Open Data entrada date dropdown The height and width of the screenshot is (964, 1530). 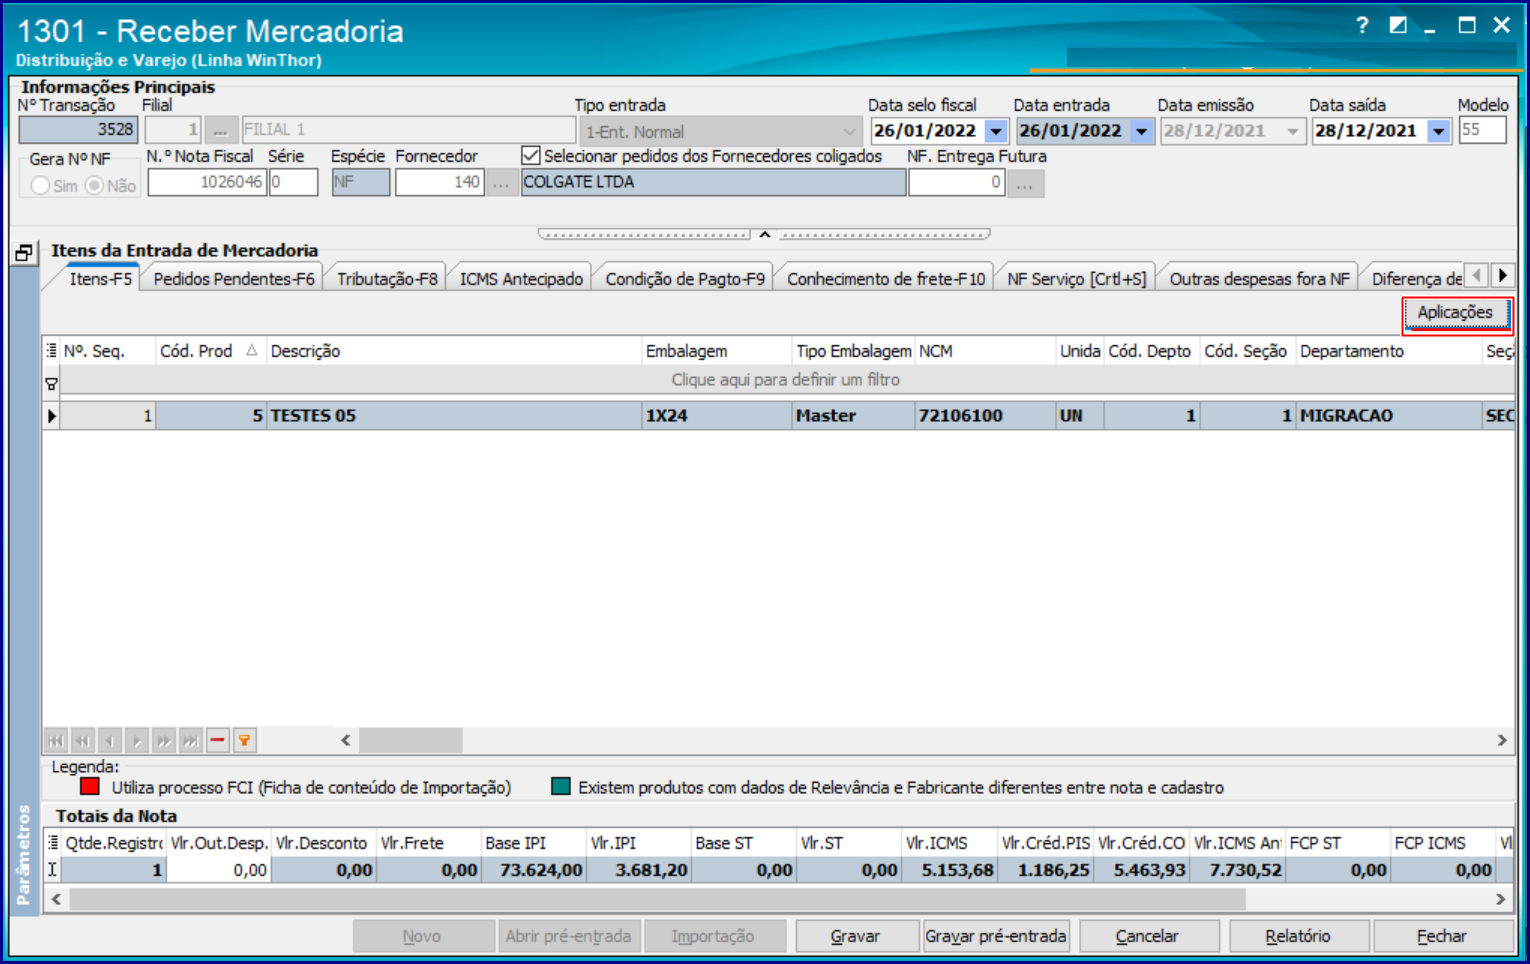(x=1142, y=131)
